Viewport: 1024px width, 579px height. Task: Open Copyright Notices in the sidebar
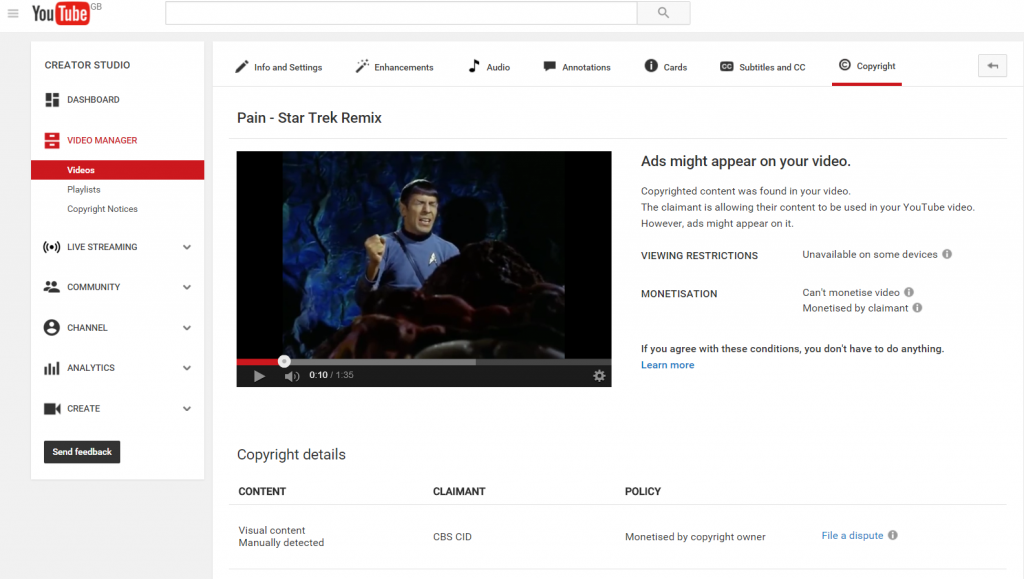click(x=103, y=209)
